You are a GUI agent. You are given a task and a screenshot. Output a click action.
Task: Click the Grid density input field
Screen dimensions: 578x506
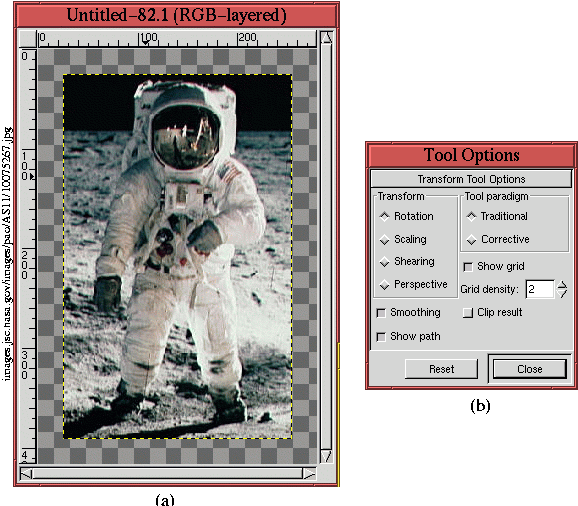pyautogui.click(x=540, y=289)
